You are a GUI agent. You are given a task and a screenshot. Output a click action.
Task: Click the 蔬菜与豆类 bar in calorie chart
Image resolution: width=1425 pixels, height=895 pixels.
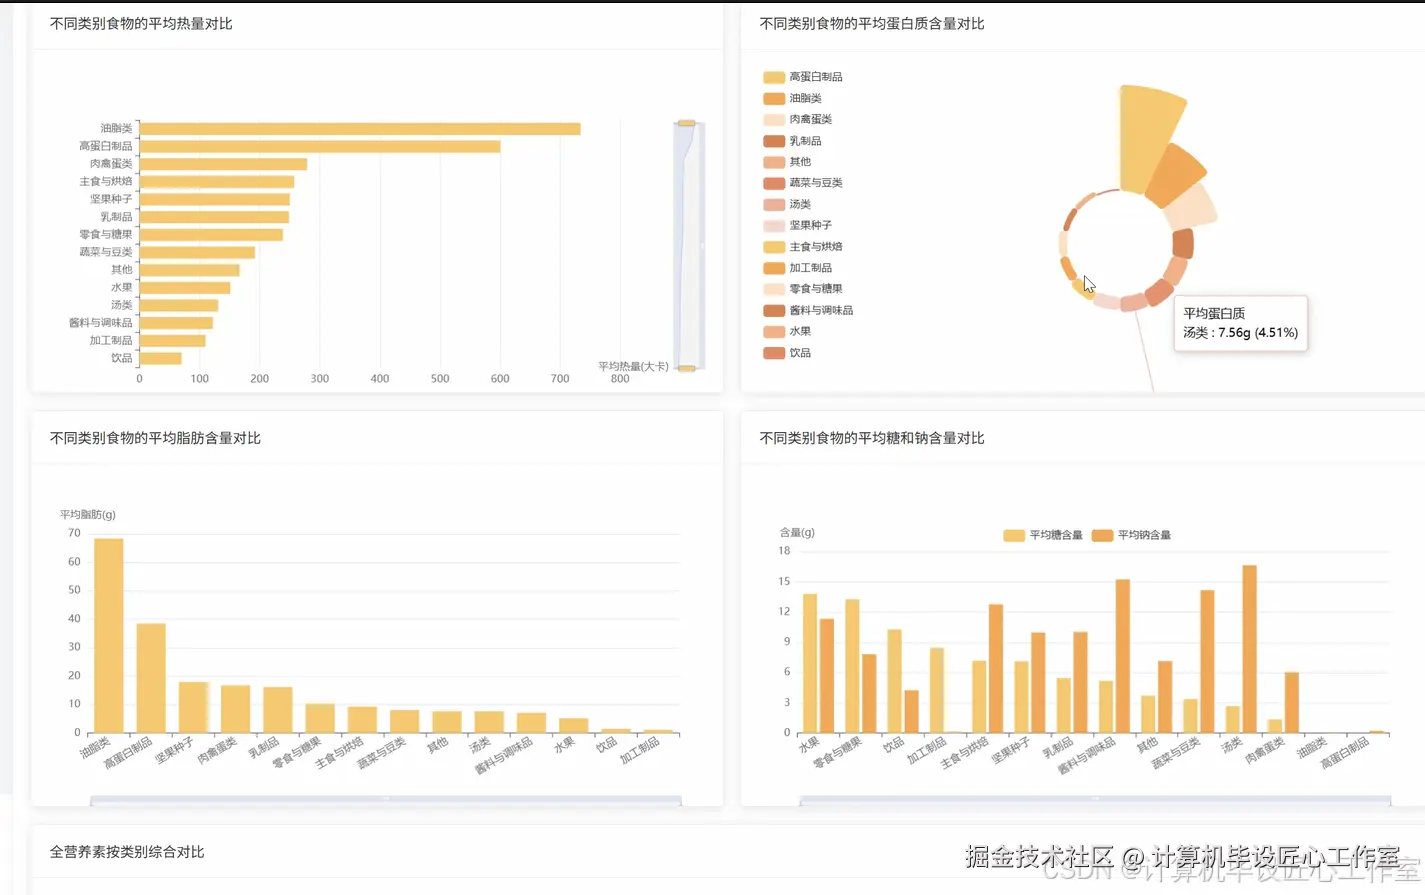tap(197, 252)
